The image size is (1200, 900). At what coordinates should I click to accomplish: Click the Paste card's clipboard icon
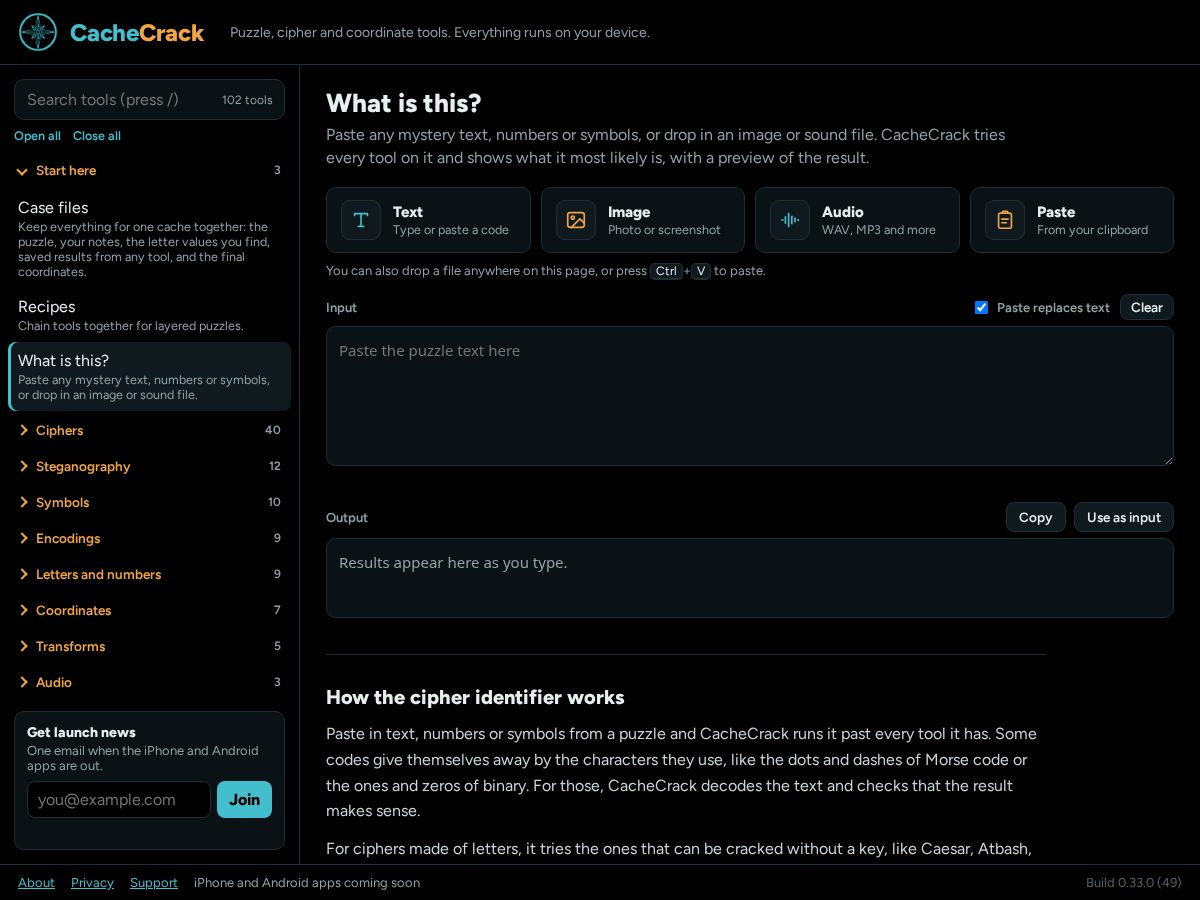[1005, 220]
